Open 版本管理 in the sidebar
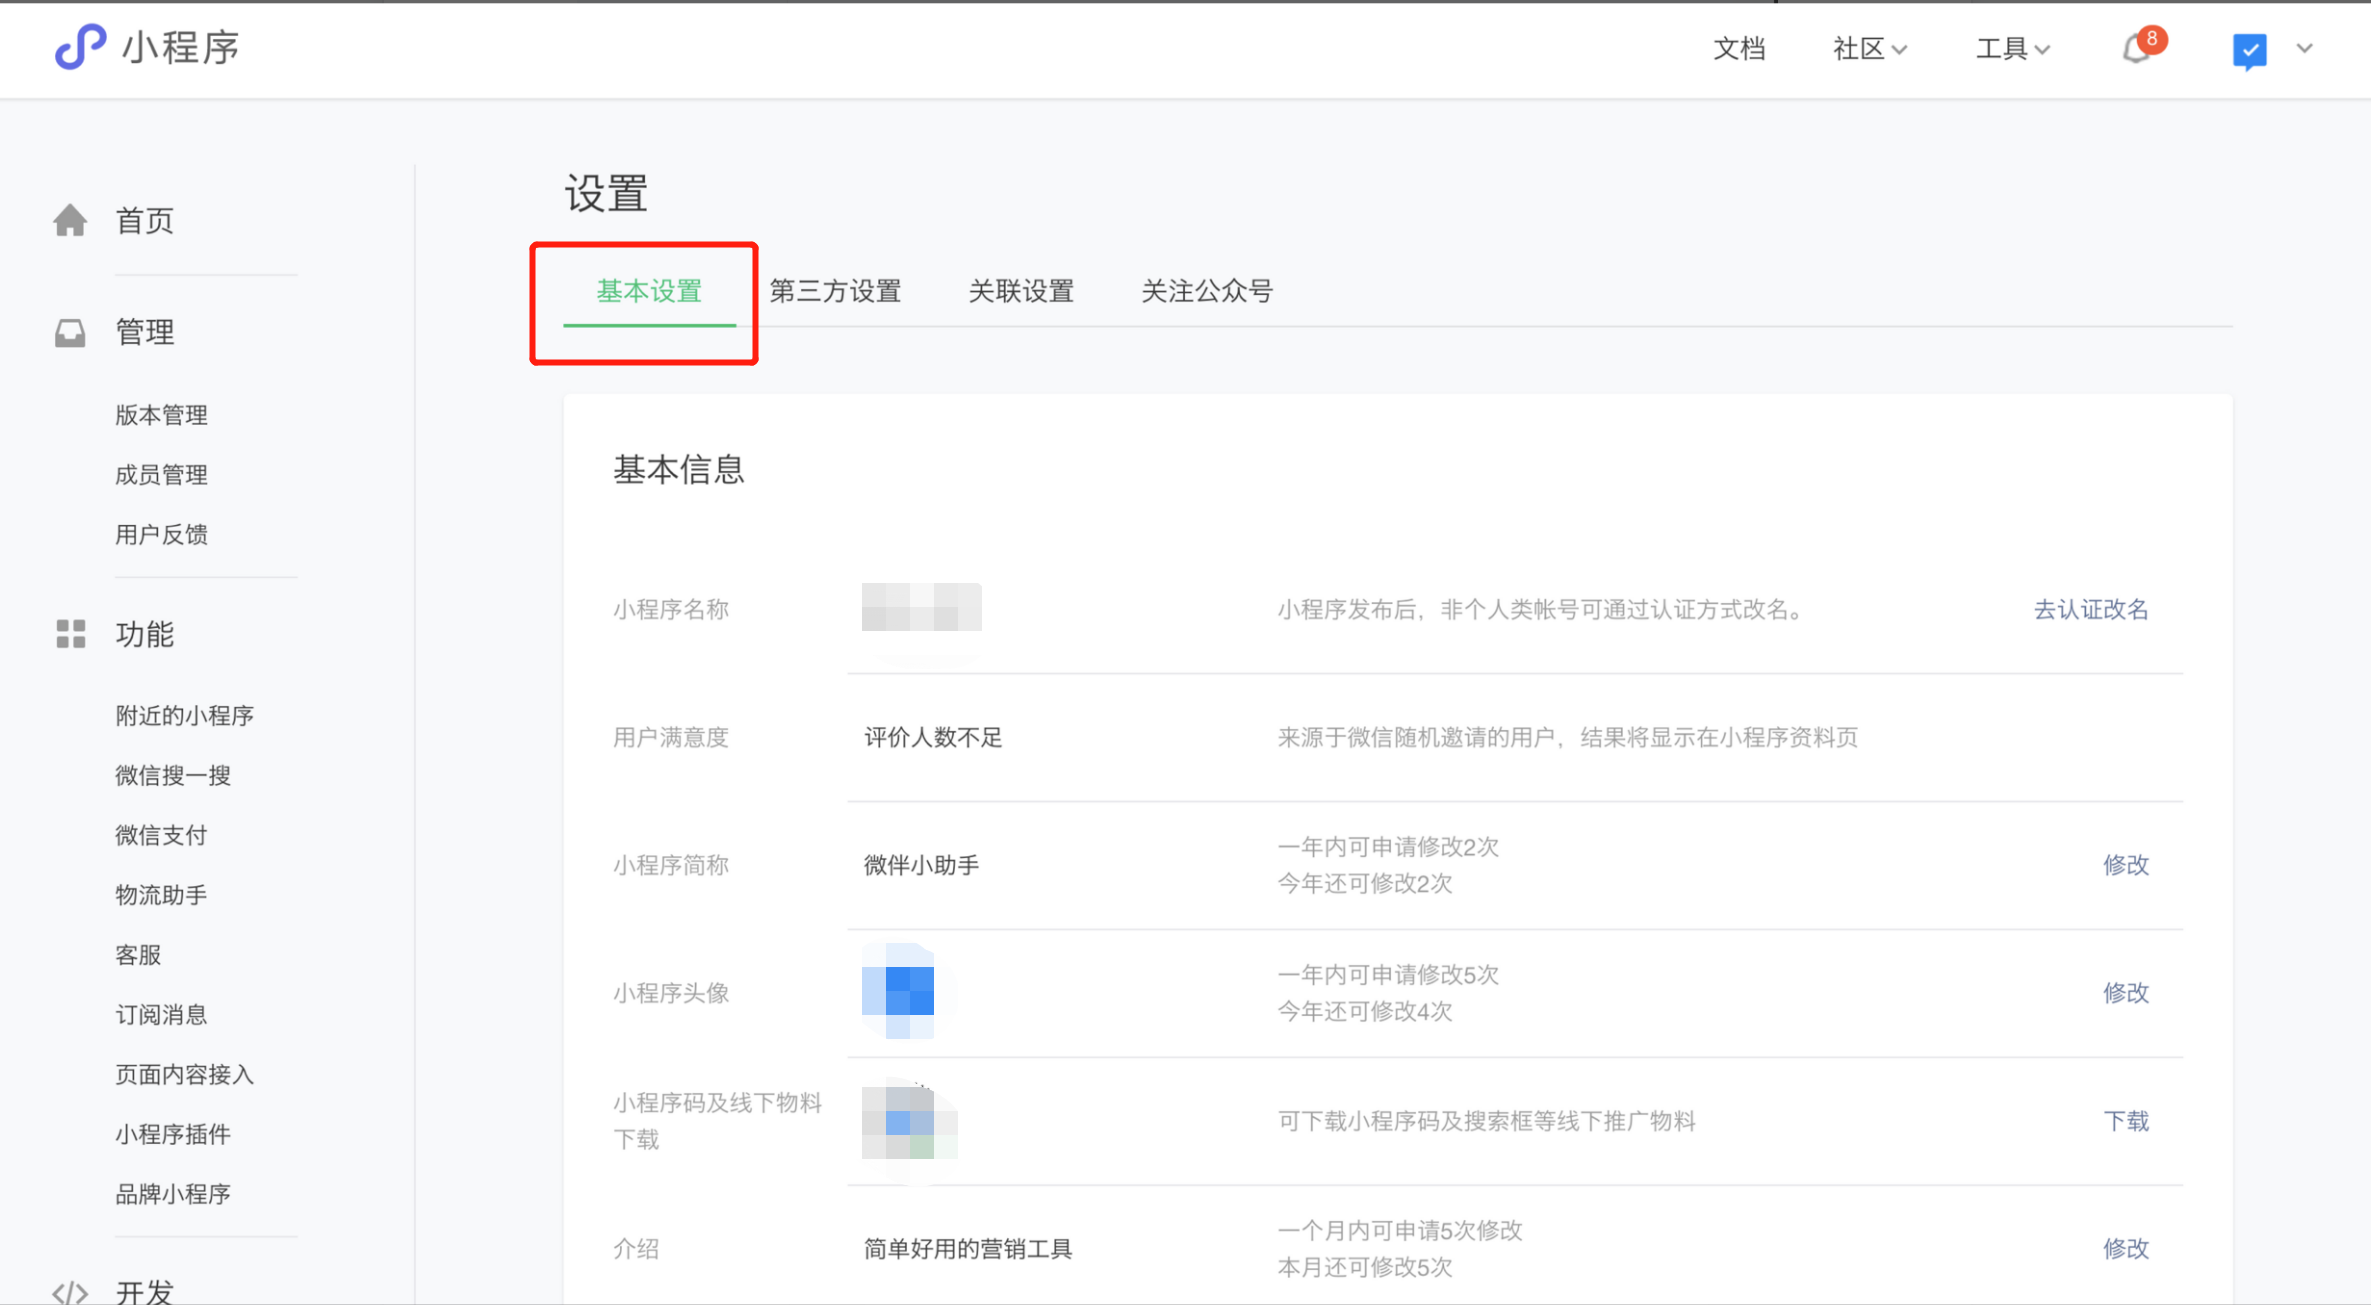The image size is (2371, 1305). click(x=161, y=415)
